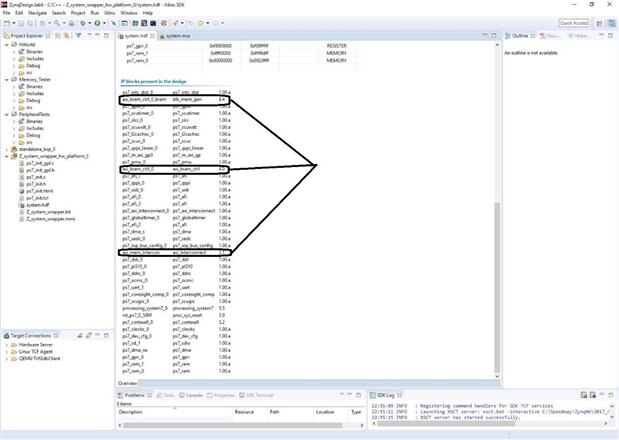Click the axi_bram_ctrl_0 row
Viewport: 619px width, 440px height.
click(x=174, y=169)
